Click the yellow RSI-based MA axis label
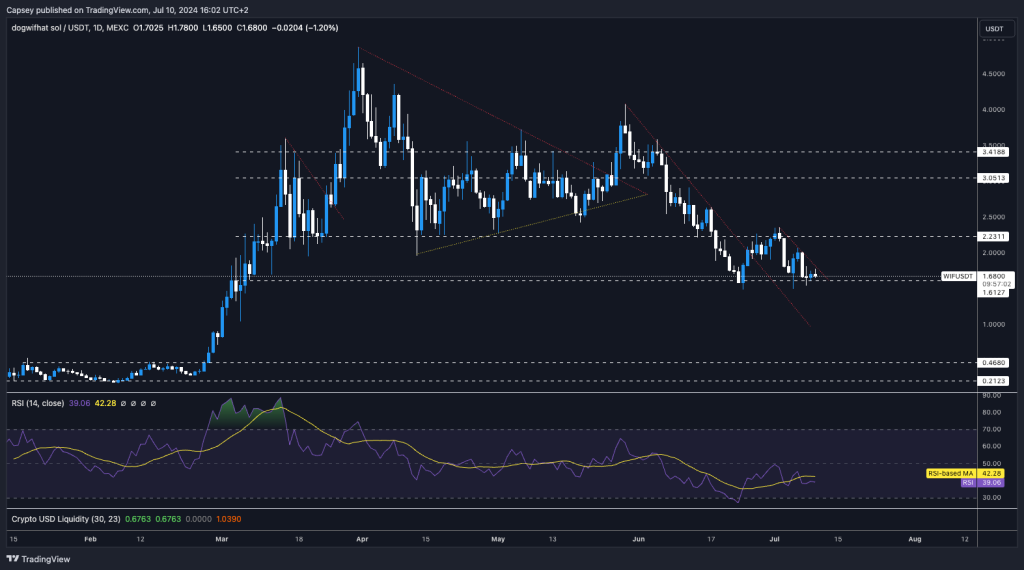Image resolution: width=1024 pixels, height=570 pixels. 952,473
